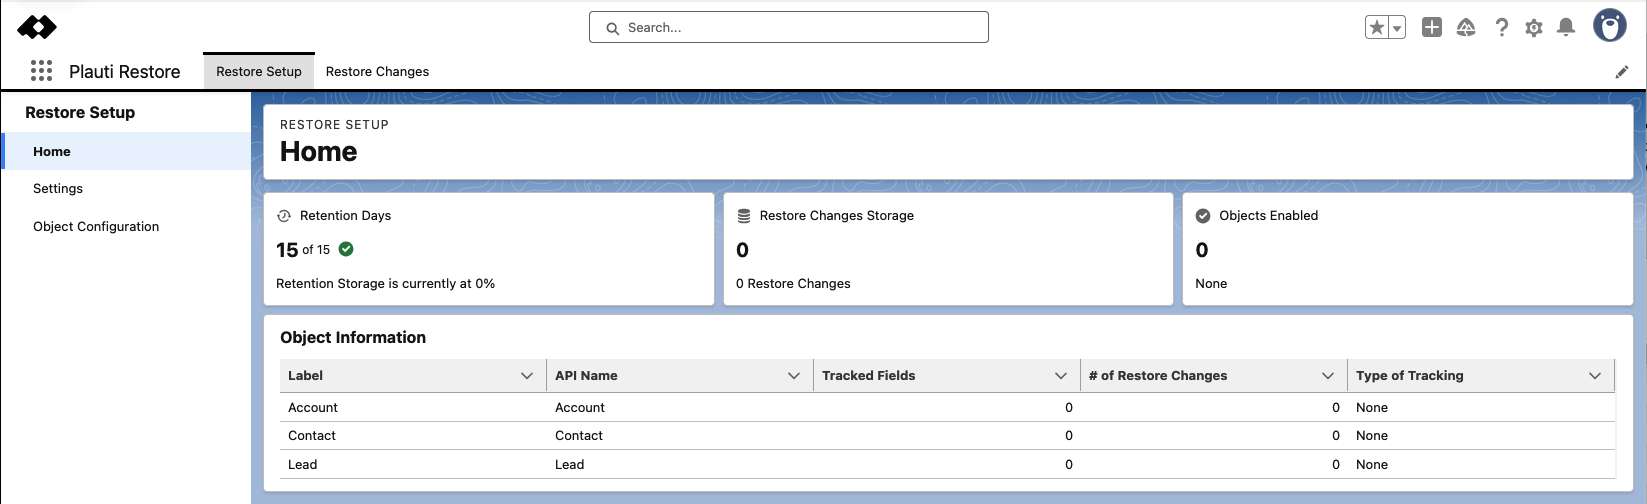Viewport: 1647px width, 504px height.
Task: Open the Setup gear icon
Action: click(x=1534, y=28)
